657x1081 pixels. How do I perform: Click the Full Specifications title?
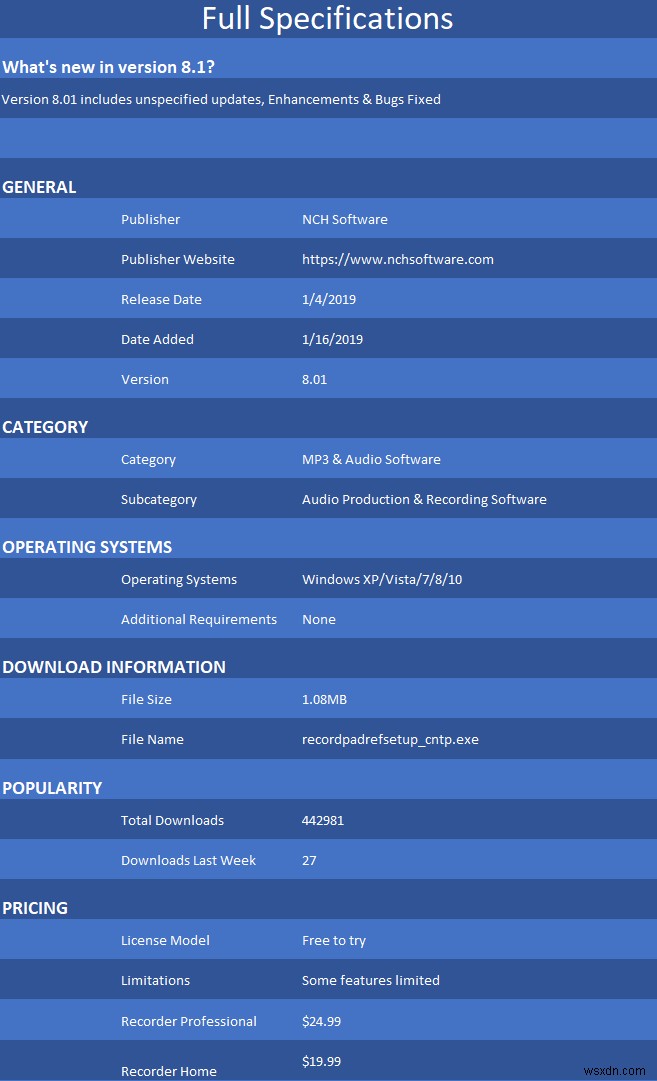coord(327,19)
